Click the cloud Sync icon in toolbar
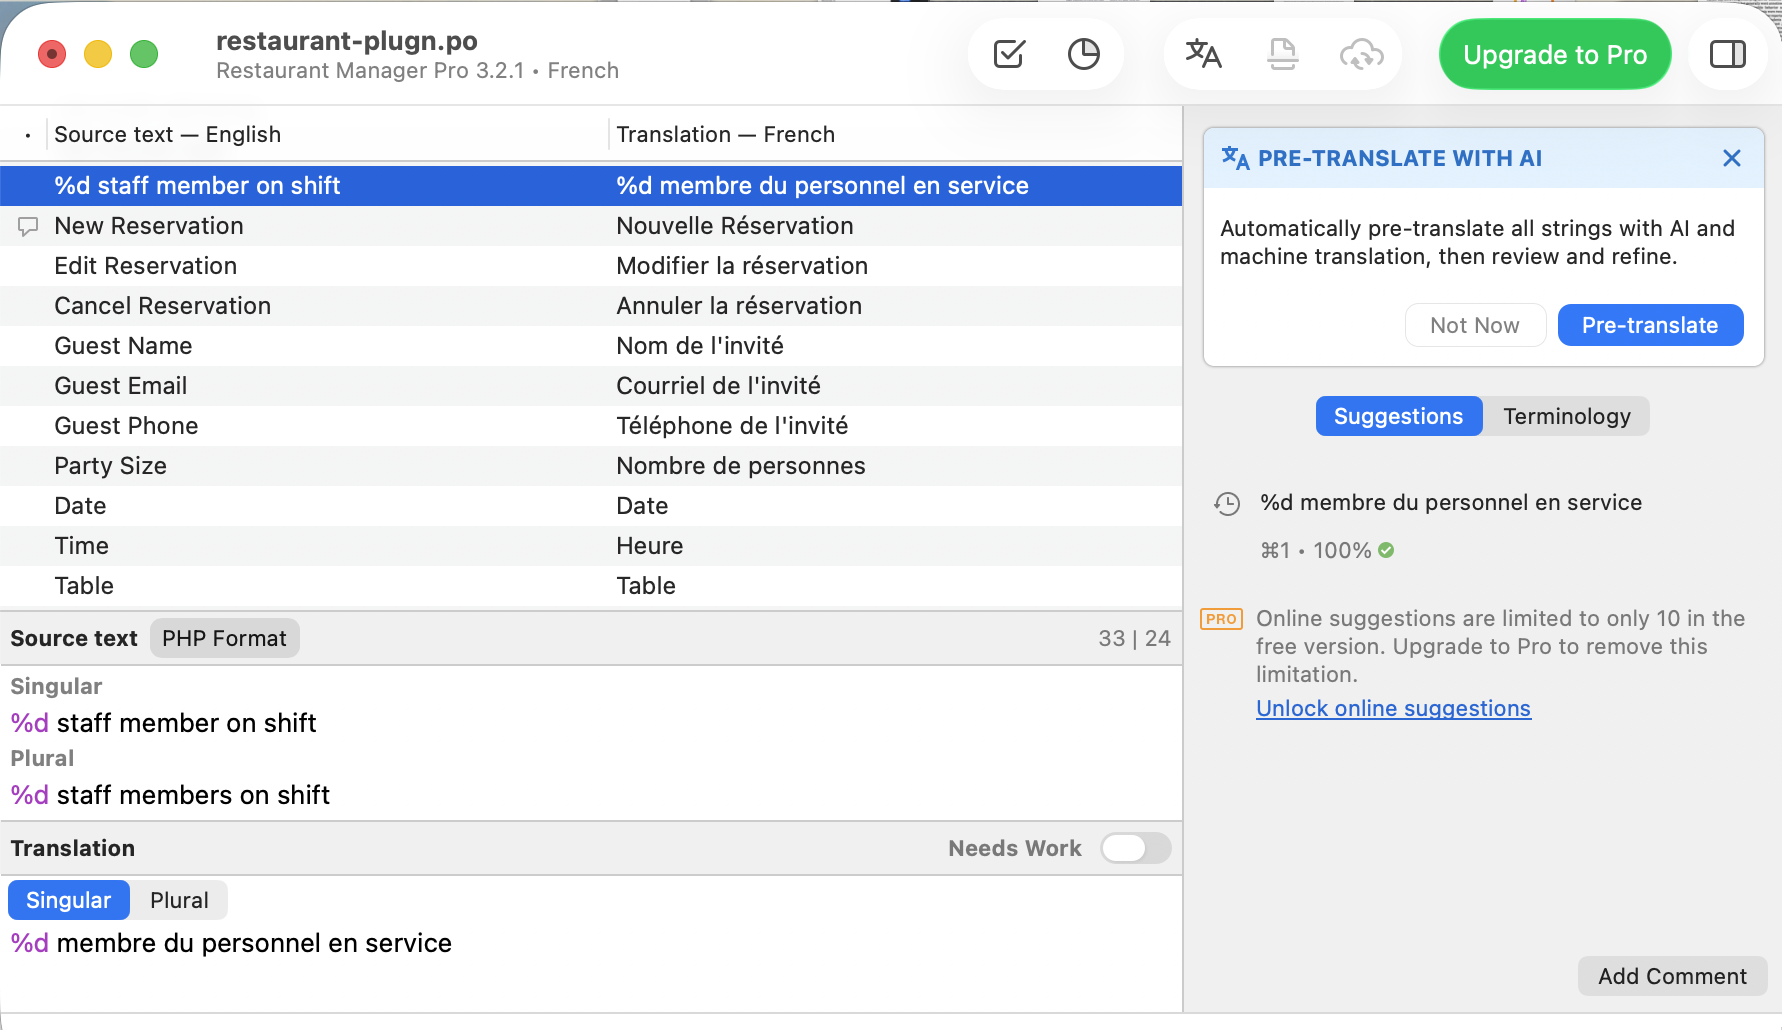The width and height of the screenshot is (1782, 1030). point(1361,54)
